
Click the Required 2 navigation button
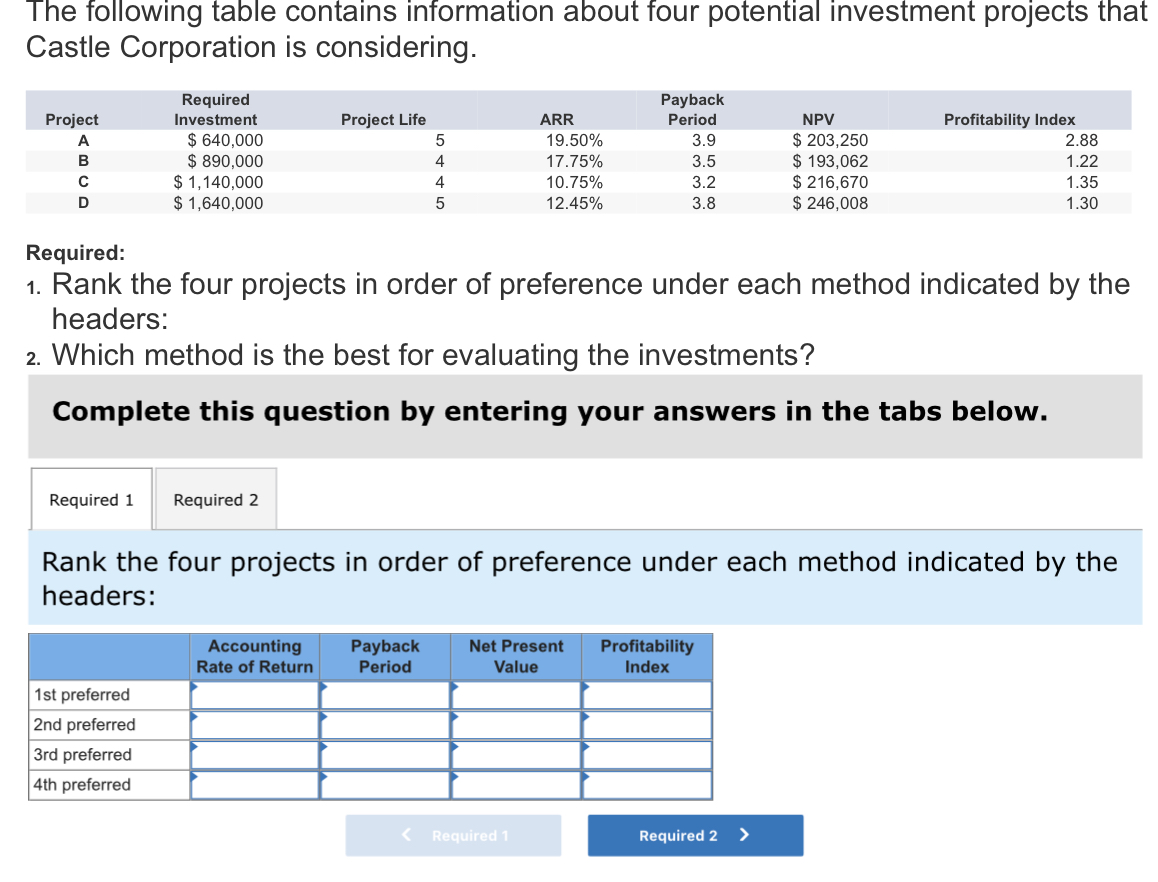click(x=695, y=835)
